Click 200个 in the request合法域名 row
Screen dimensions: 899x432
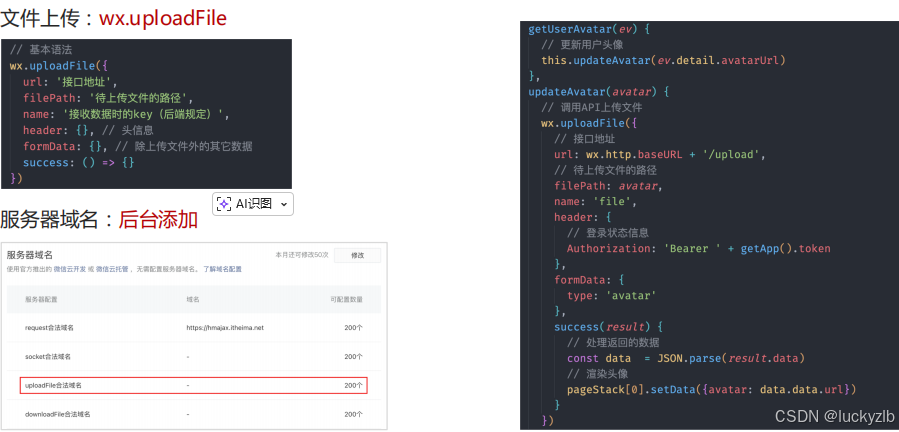click(353, 328)
